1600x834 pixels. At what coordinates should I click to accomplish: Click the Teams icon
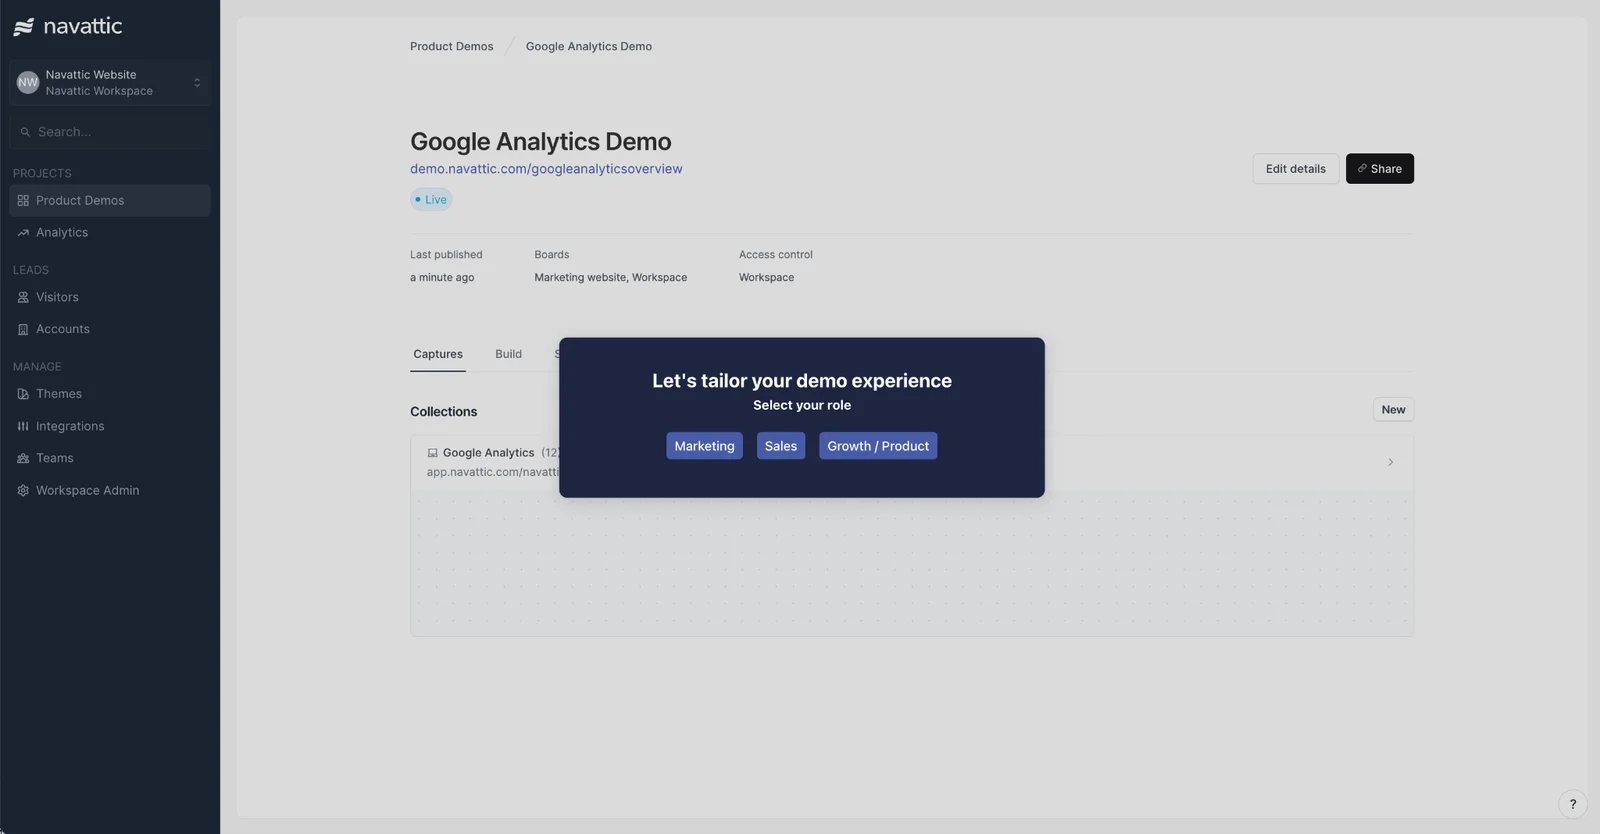tap(23, 458)
